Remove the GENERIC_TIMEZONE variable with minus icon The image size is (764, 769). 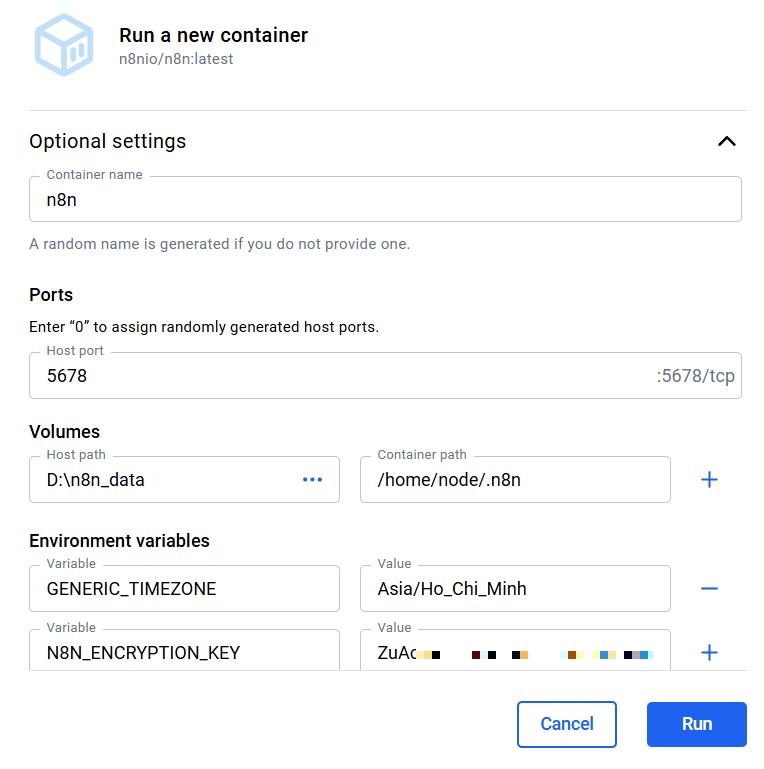[709, 589]
